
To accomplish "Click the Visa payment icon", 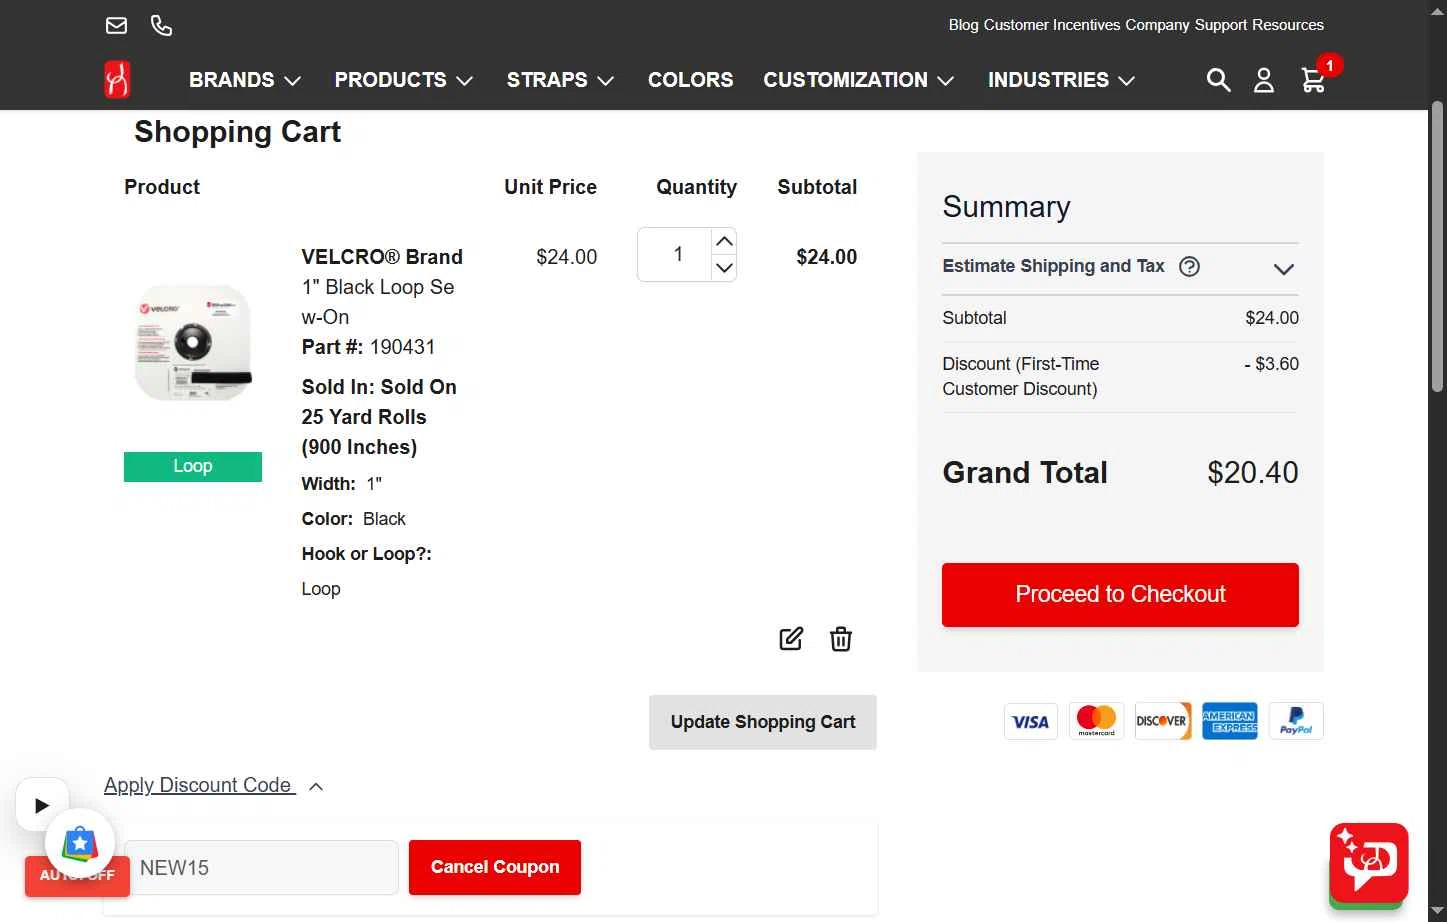I will point(1031,721).
